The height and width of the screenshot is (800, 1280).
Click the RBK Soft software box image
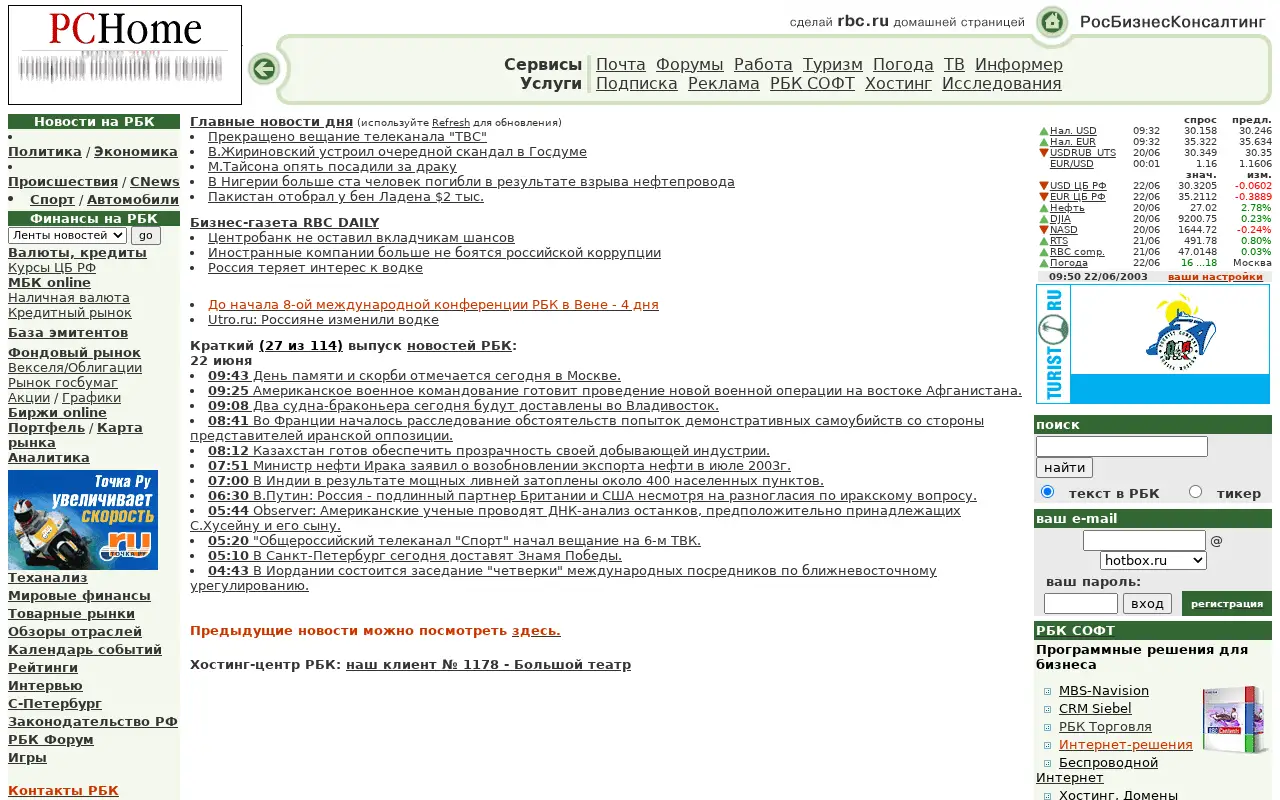coord(1235,719)
